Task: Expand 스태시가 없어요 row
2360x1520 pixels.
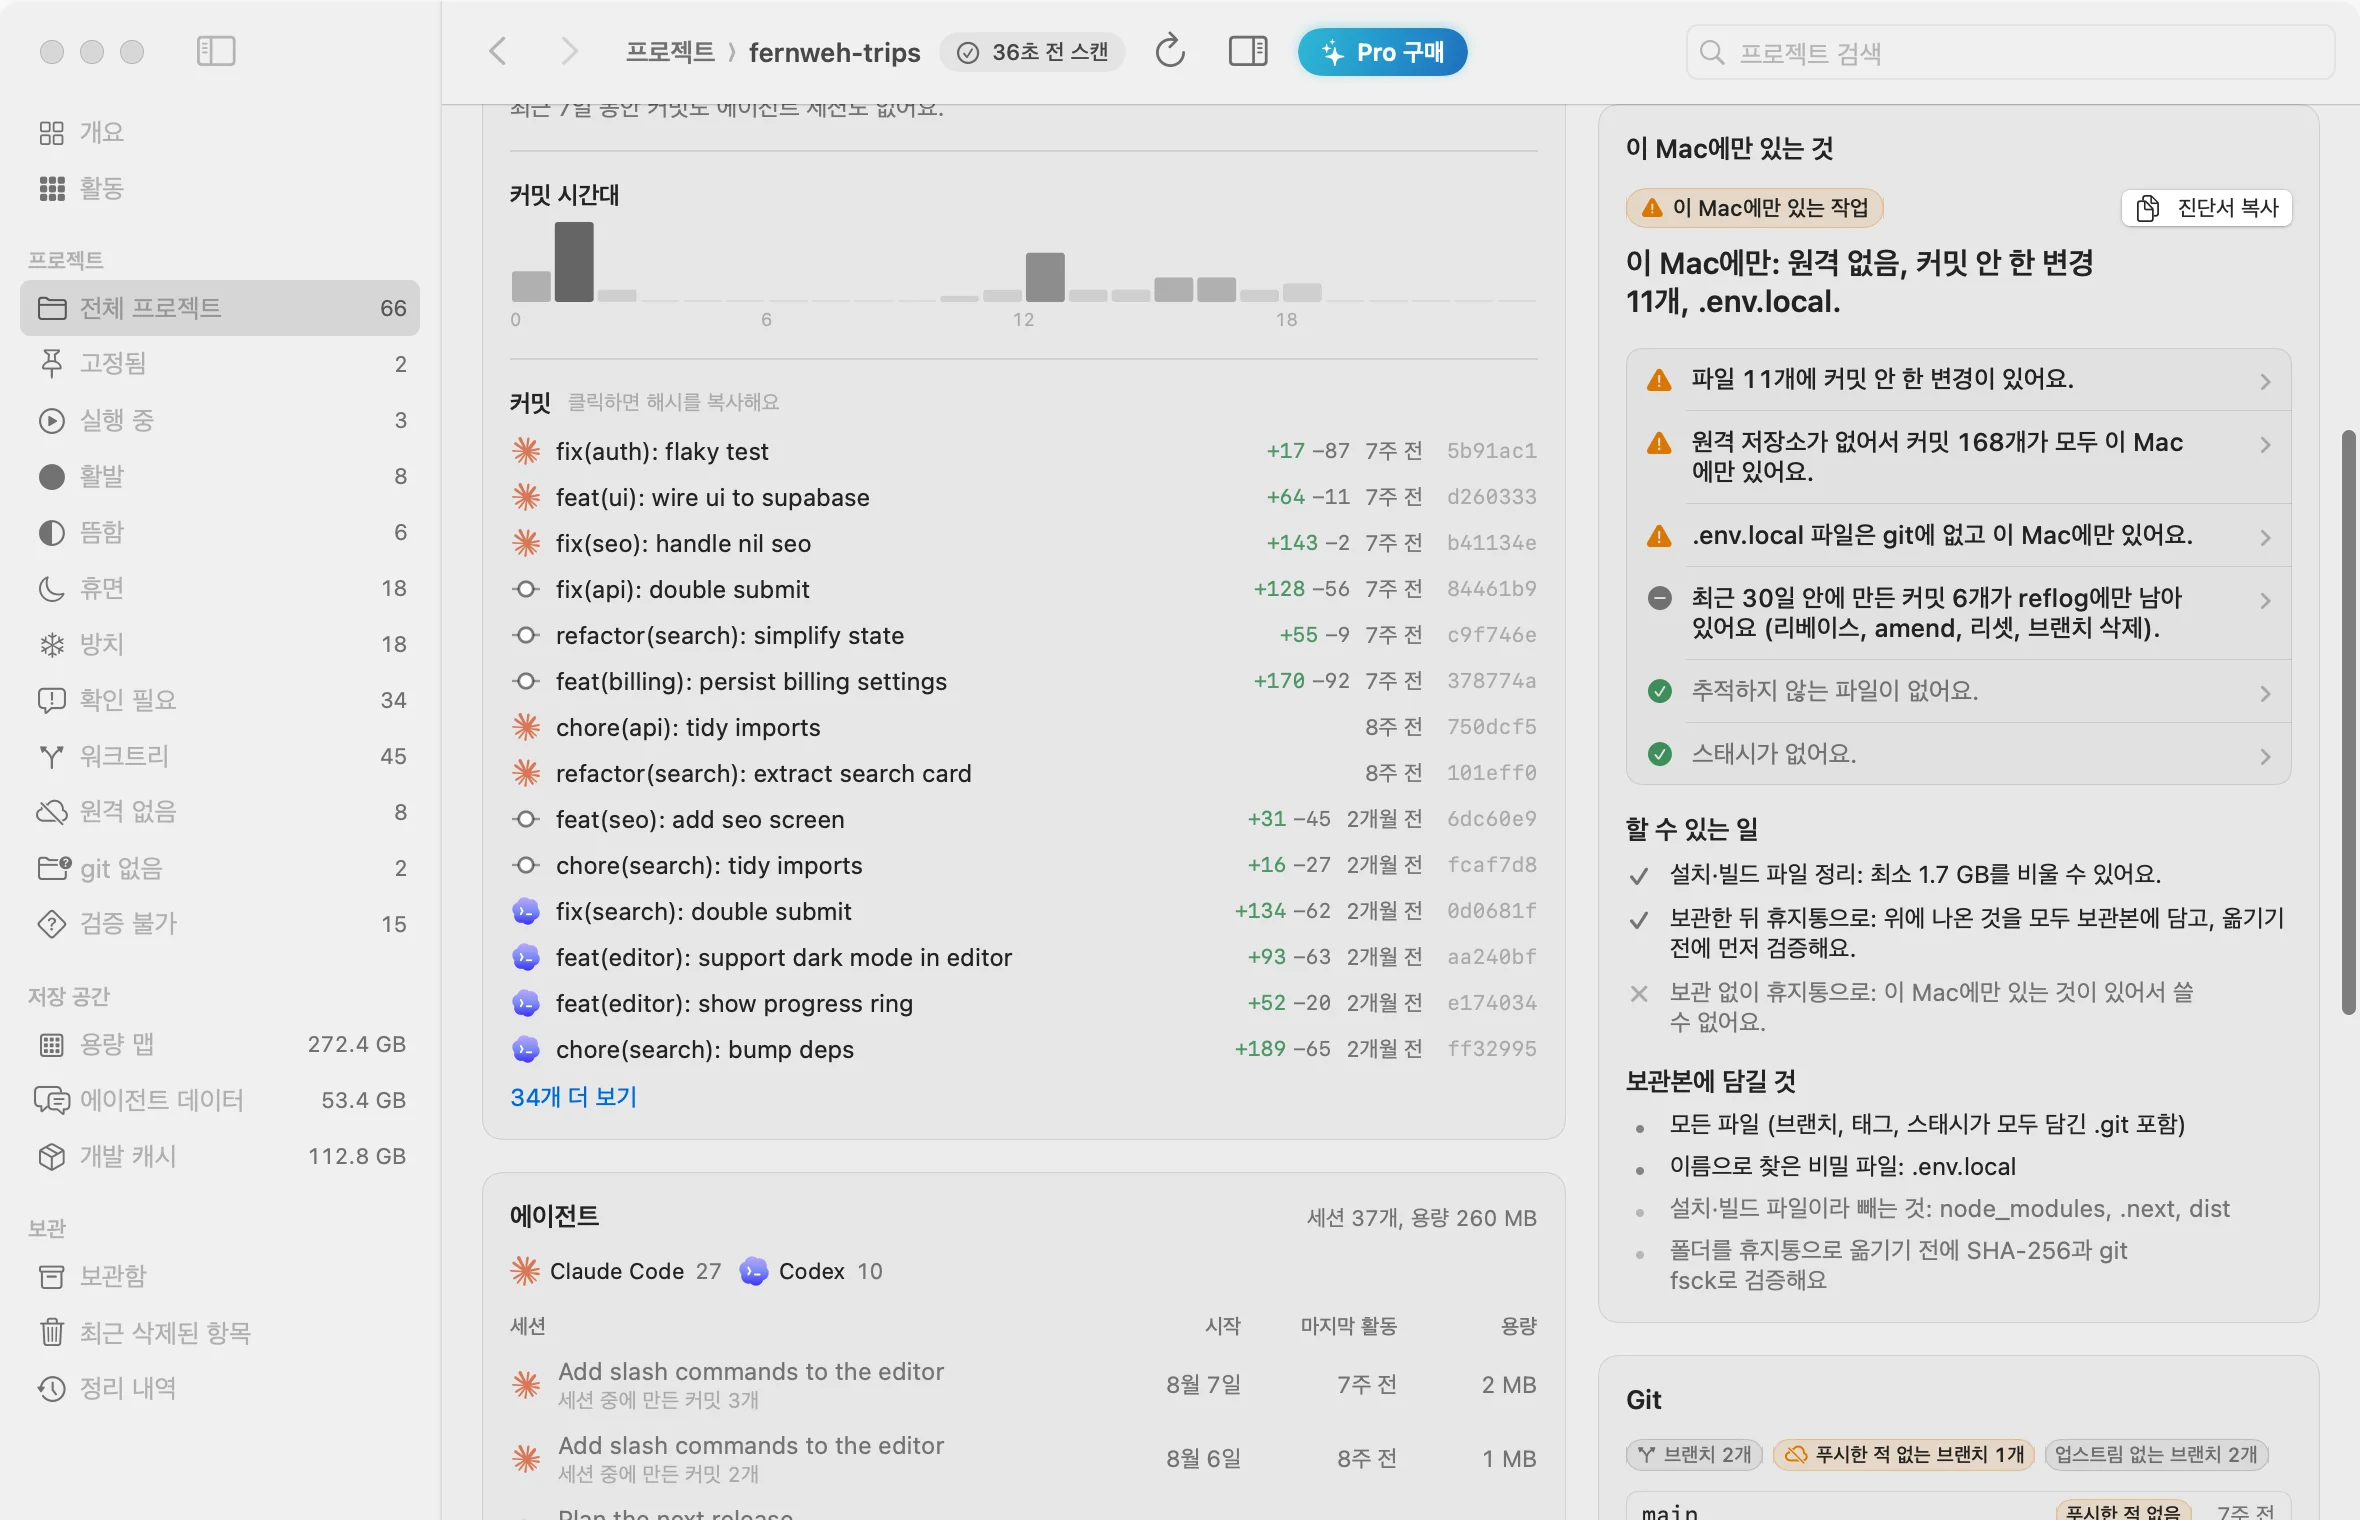Action: [1959, 754]
